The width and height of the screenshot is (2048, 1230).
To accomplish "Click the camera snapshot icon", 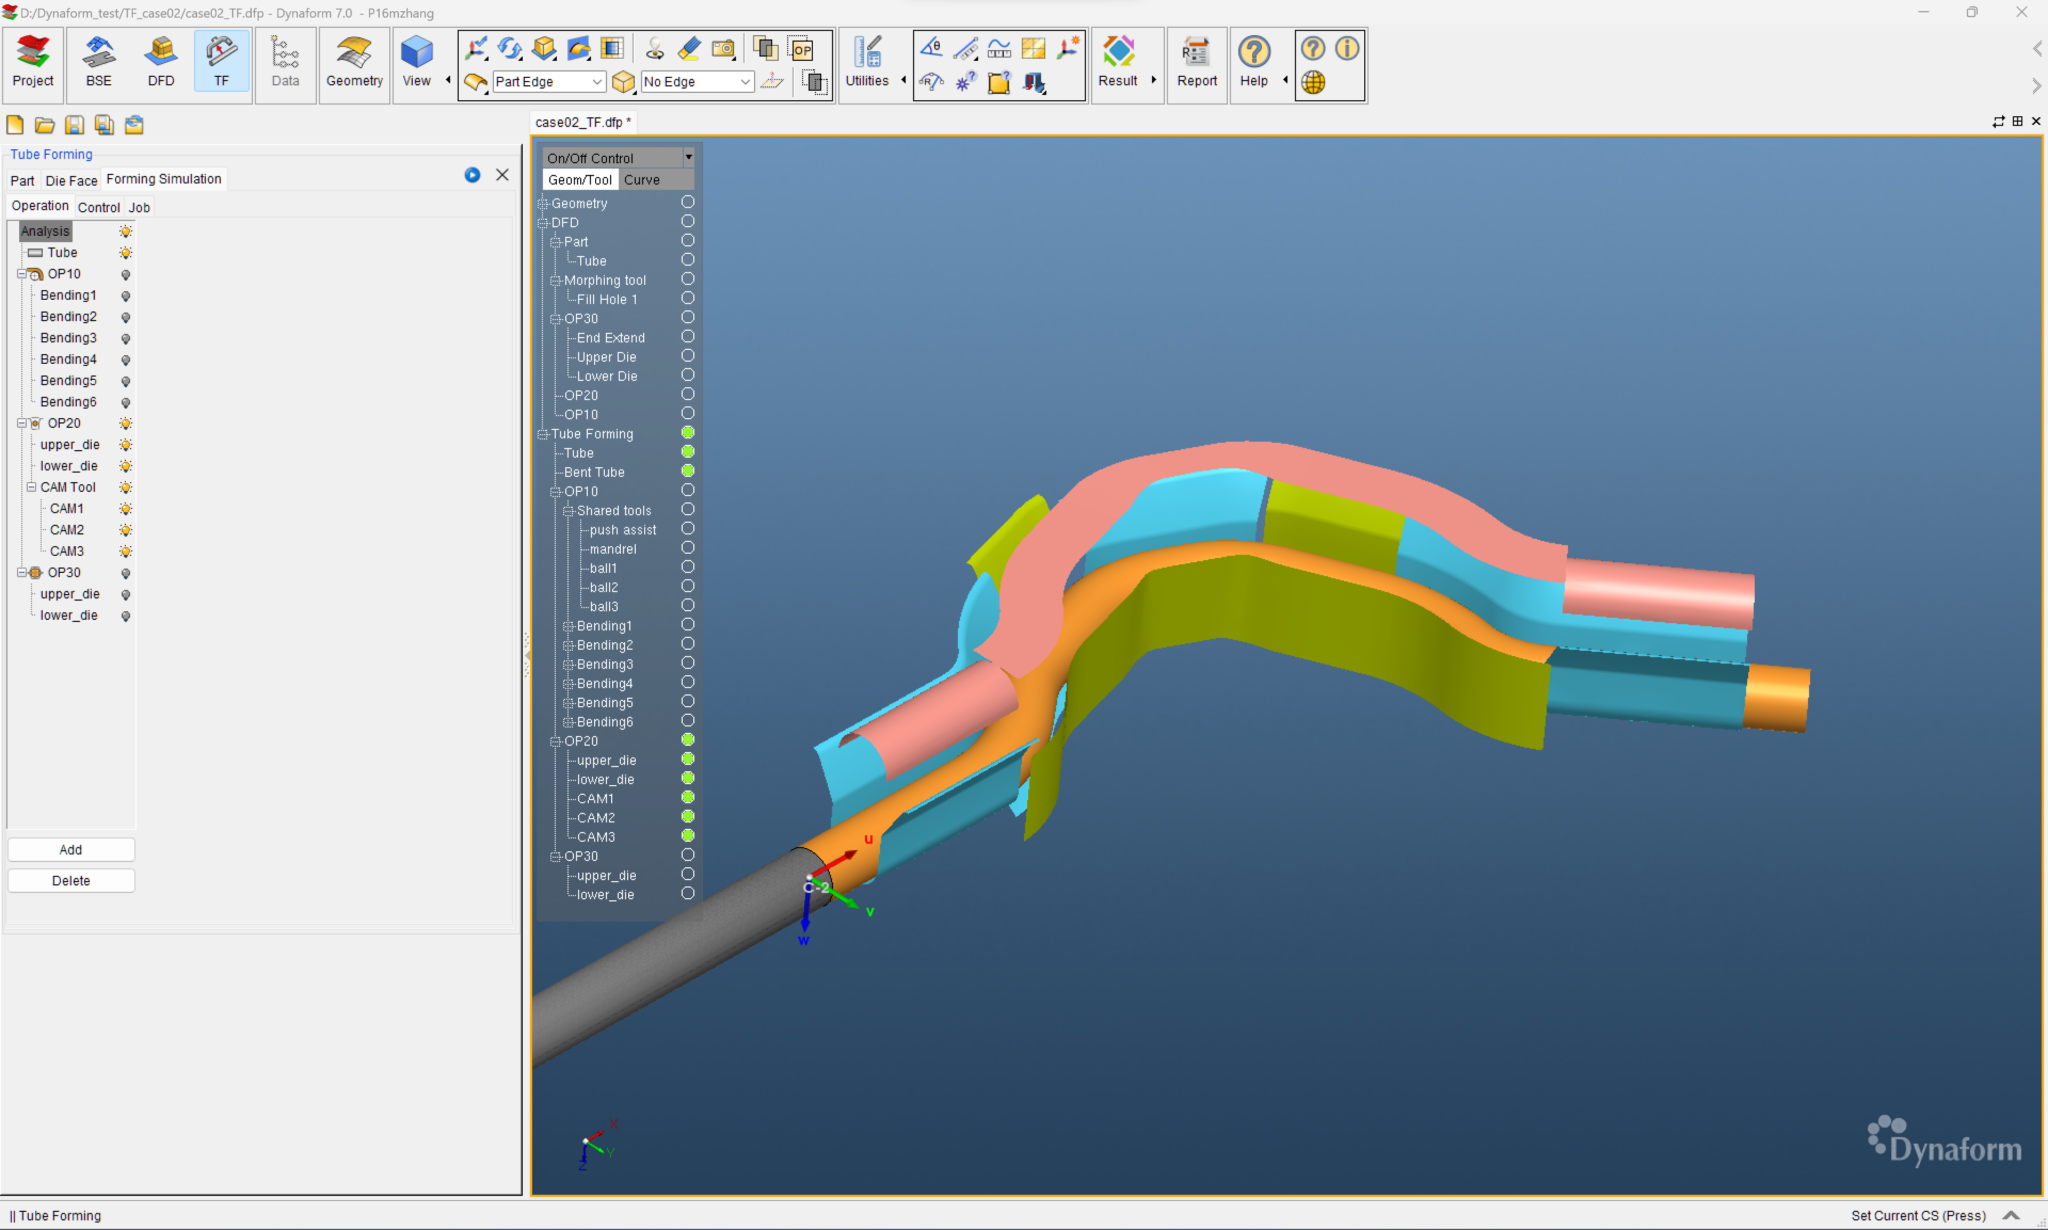I will tap(723, 48).
